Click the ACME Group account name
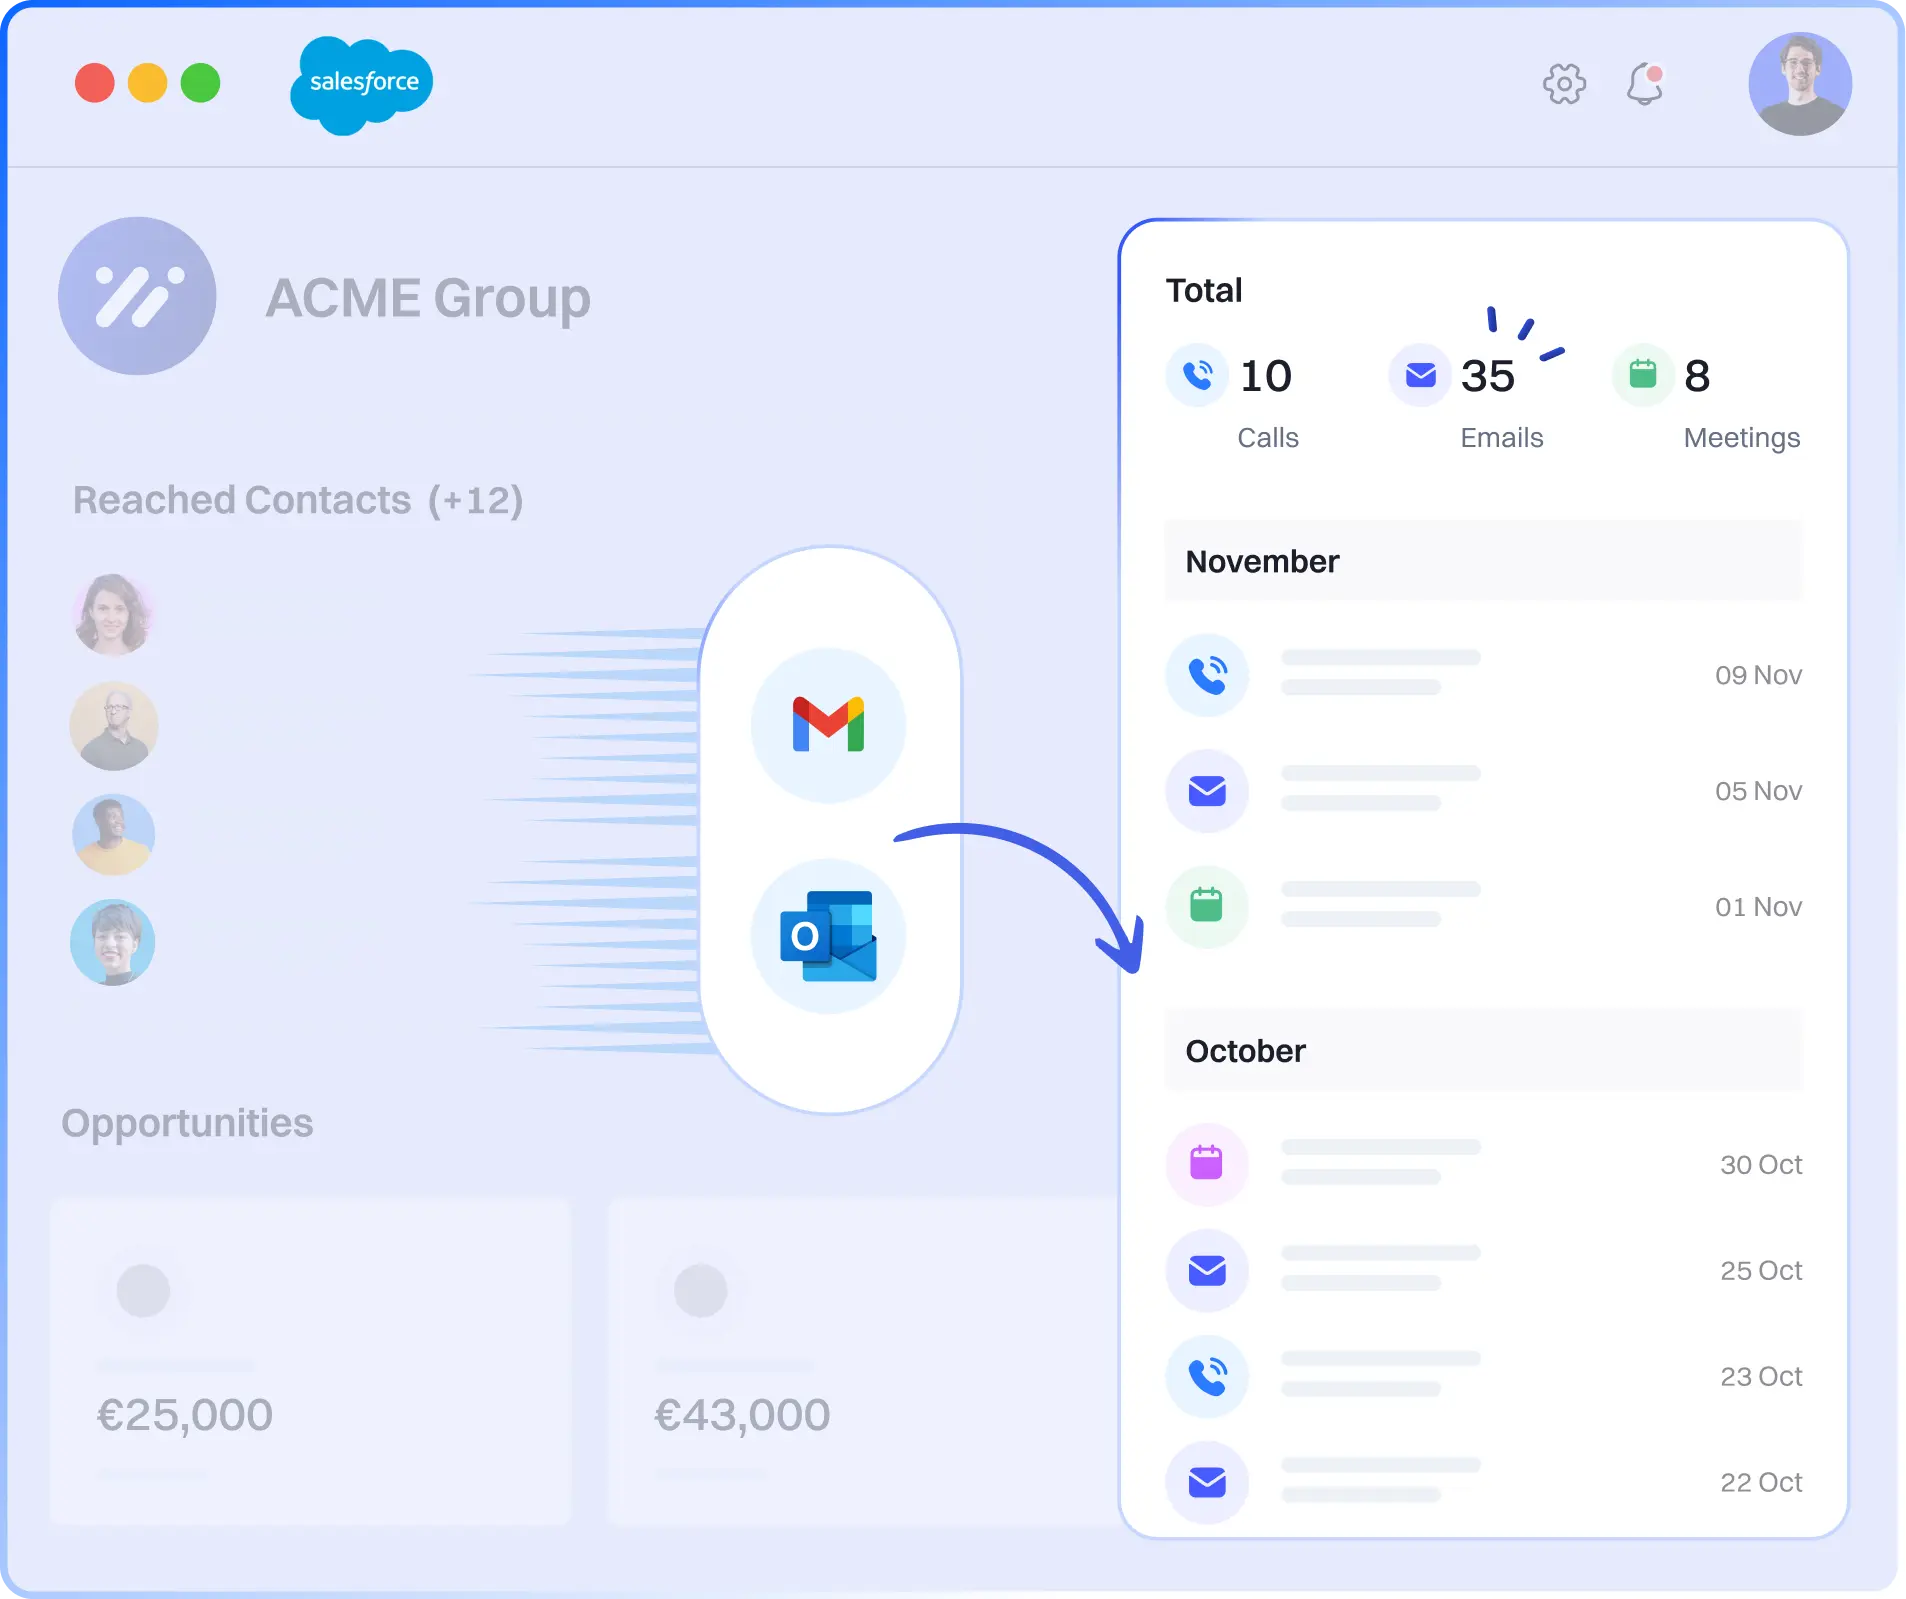Image resolution: width=1906 pixels, height=1599 pixels. click(x=428, y=299)
